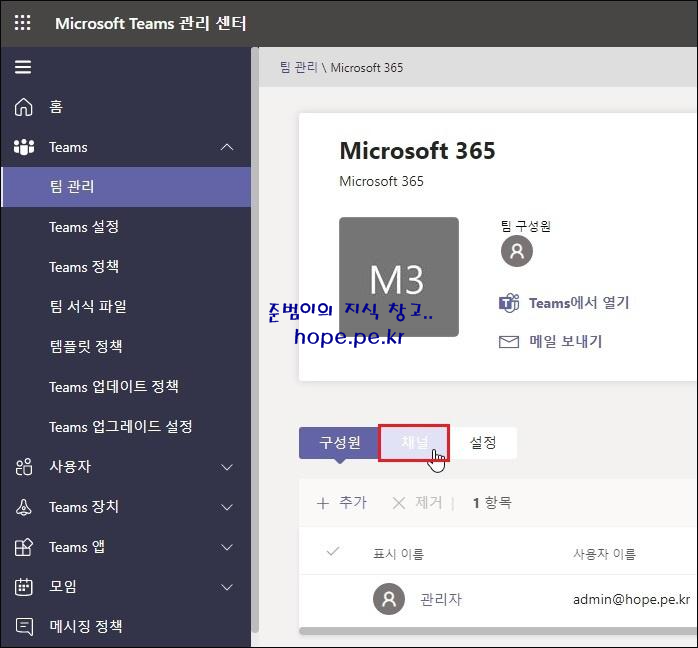Switch to the 구성원 tab
The height and width of the screenshot is (648, 698).
[339, 443]
